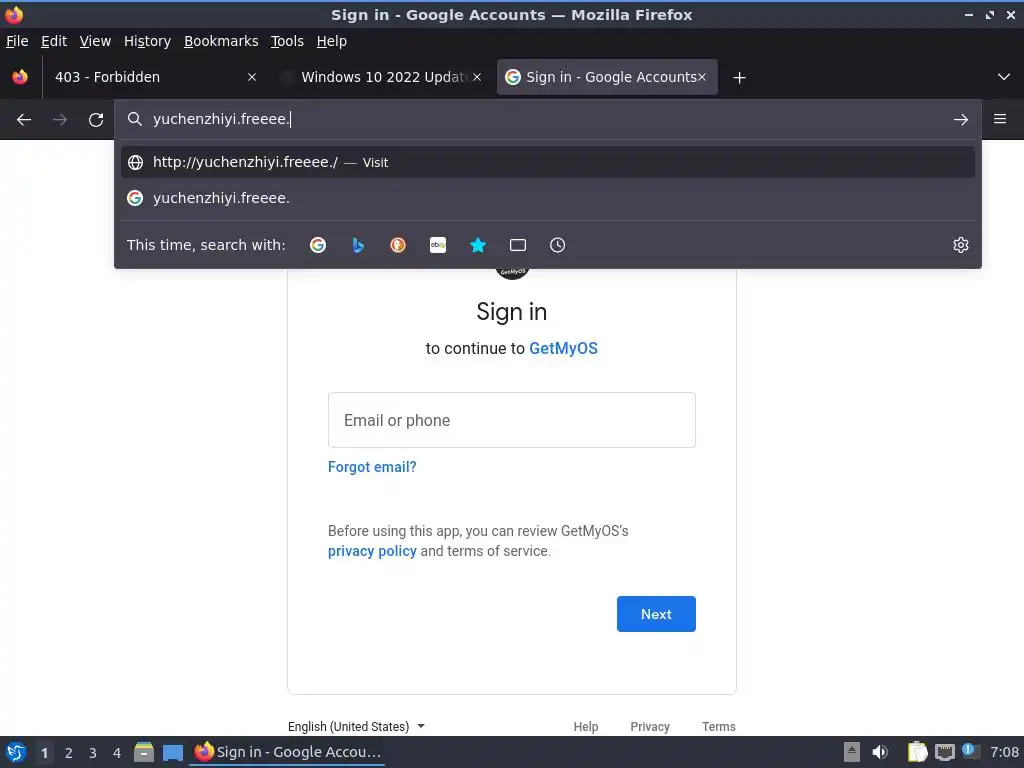Viewport: 1024px width, 768px height.
Task: Switch to workspace 2 in taskbar
Action: 69,753
